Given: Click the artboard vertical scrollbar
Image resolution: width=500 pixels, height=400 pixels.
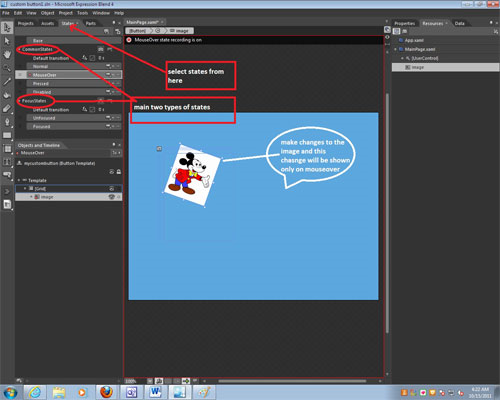Looking at the screenshot, I should click(x=387, y=213).
